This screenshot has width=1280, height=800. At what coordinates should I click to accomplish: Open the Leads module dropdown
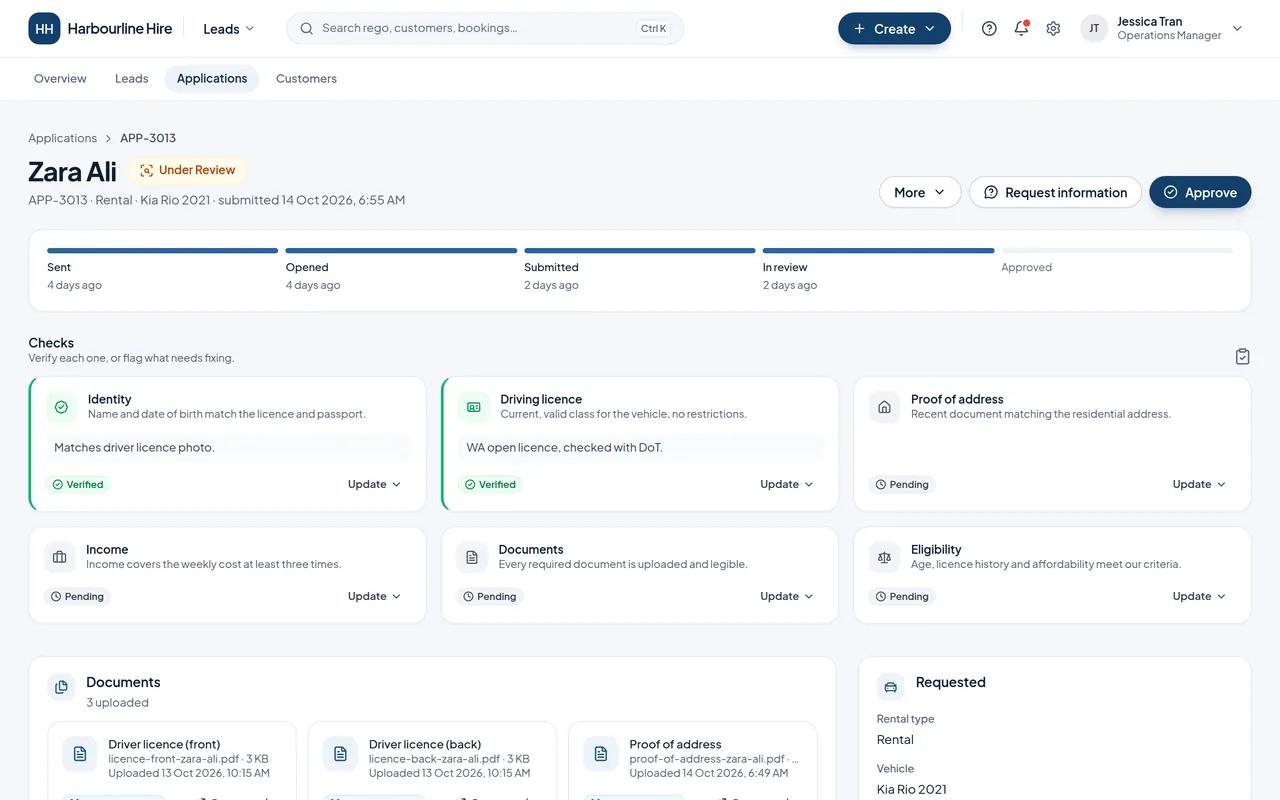229,29
